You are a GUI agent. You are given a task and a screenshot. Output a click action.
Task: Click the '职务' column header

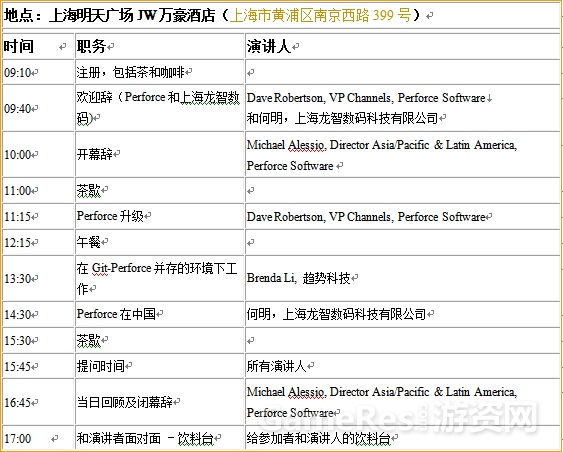91,46
